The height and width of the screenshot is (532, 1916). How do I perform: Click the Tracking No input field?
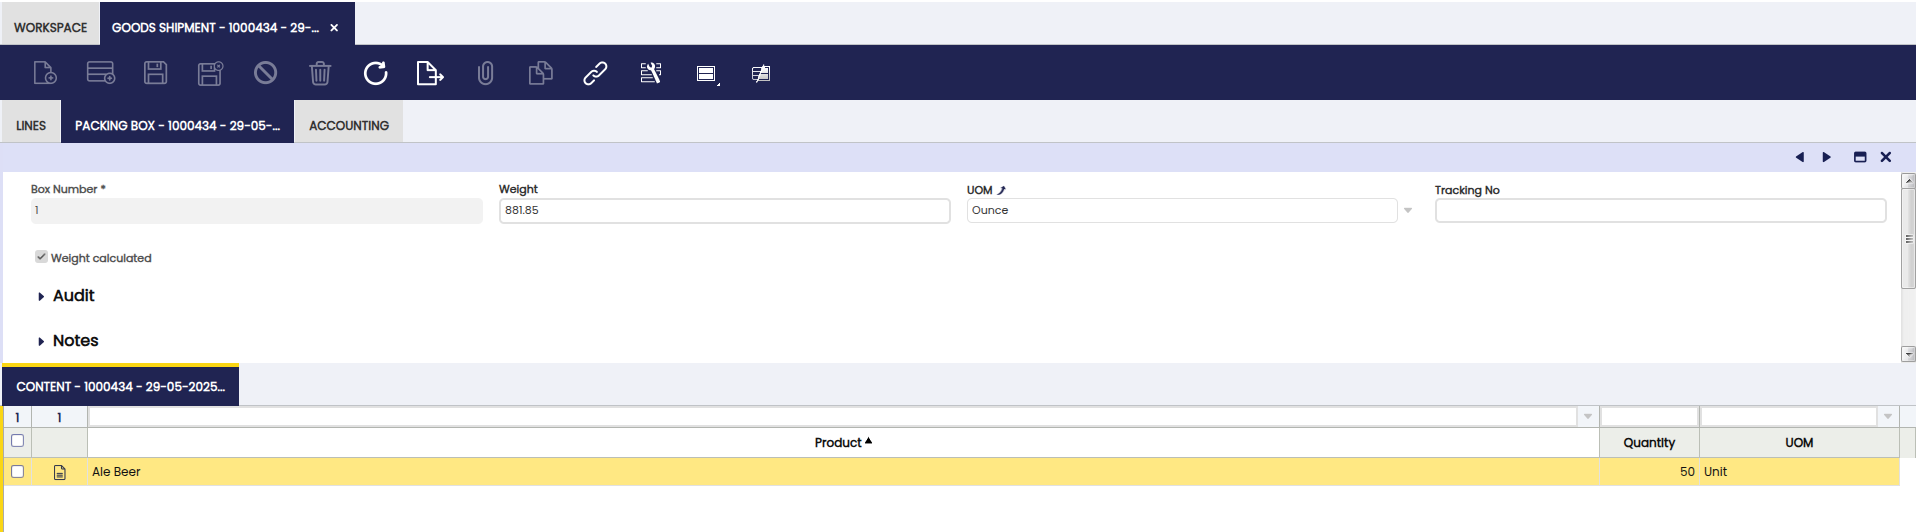coord(1660,211)
